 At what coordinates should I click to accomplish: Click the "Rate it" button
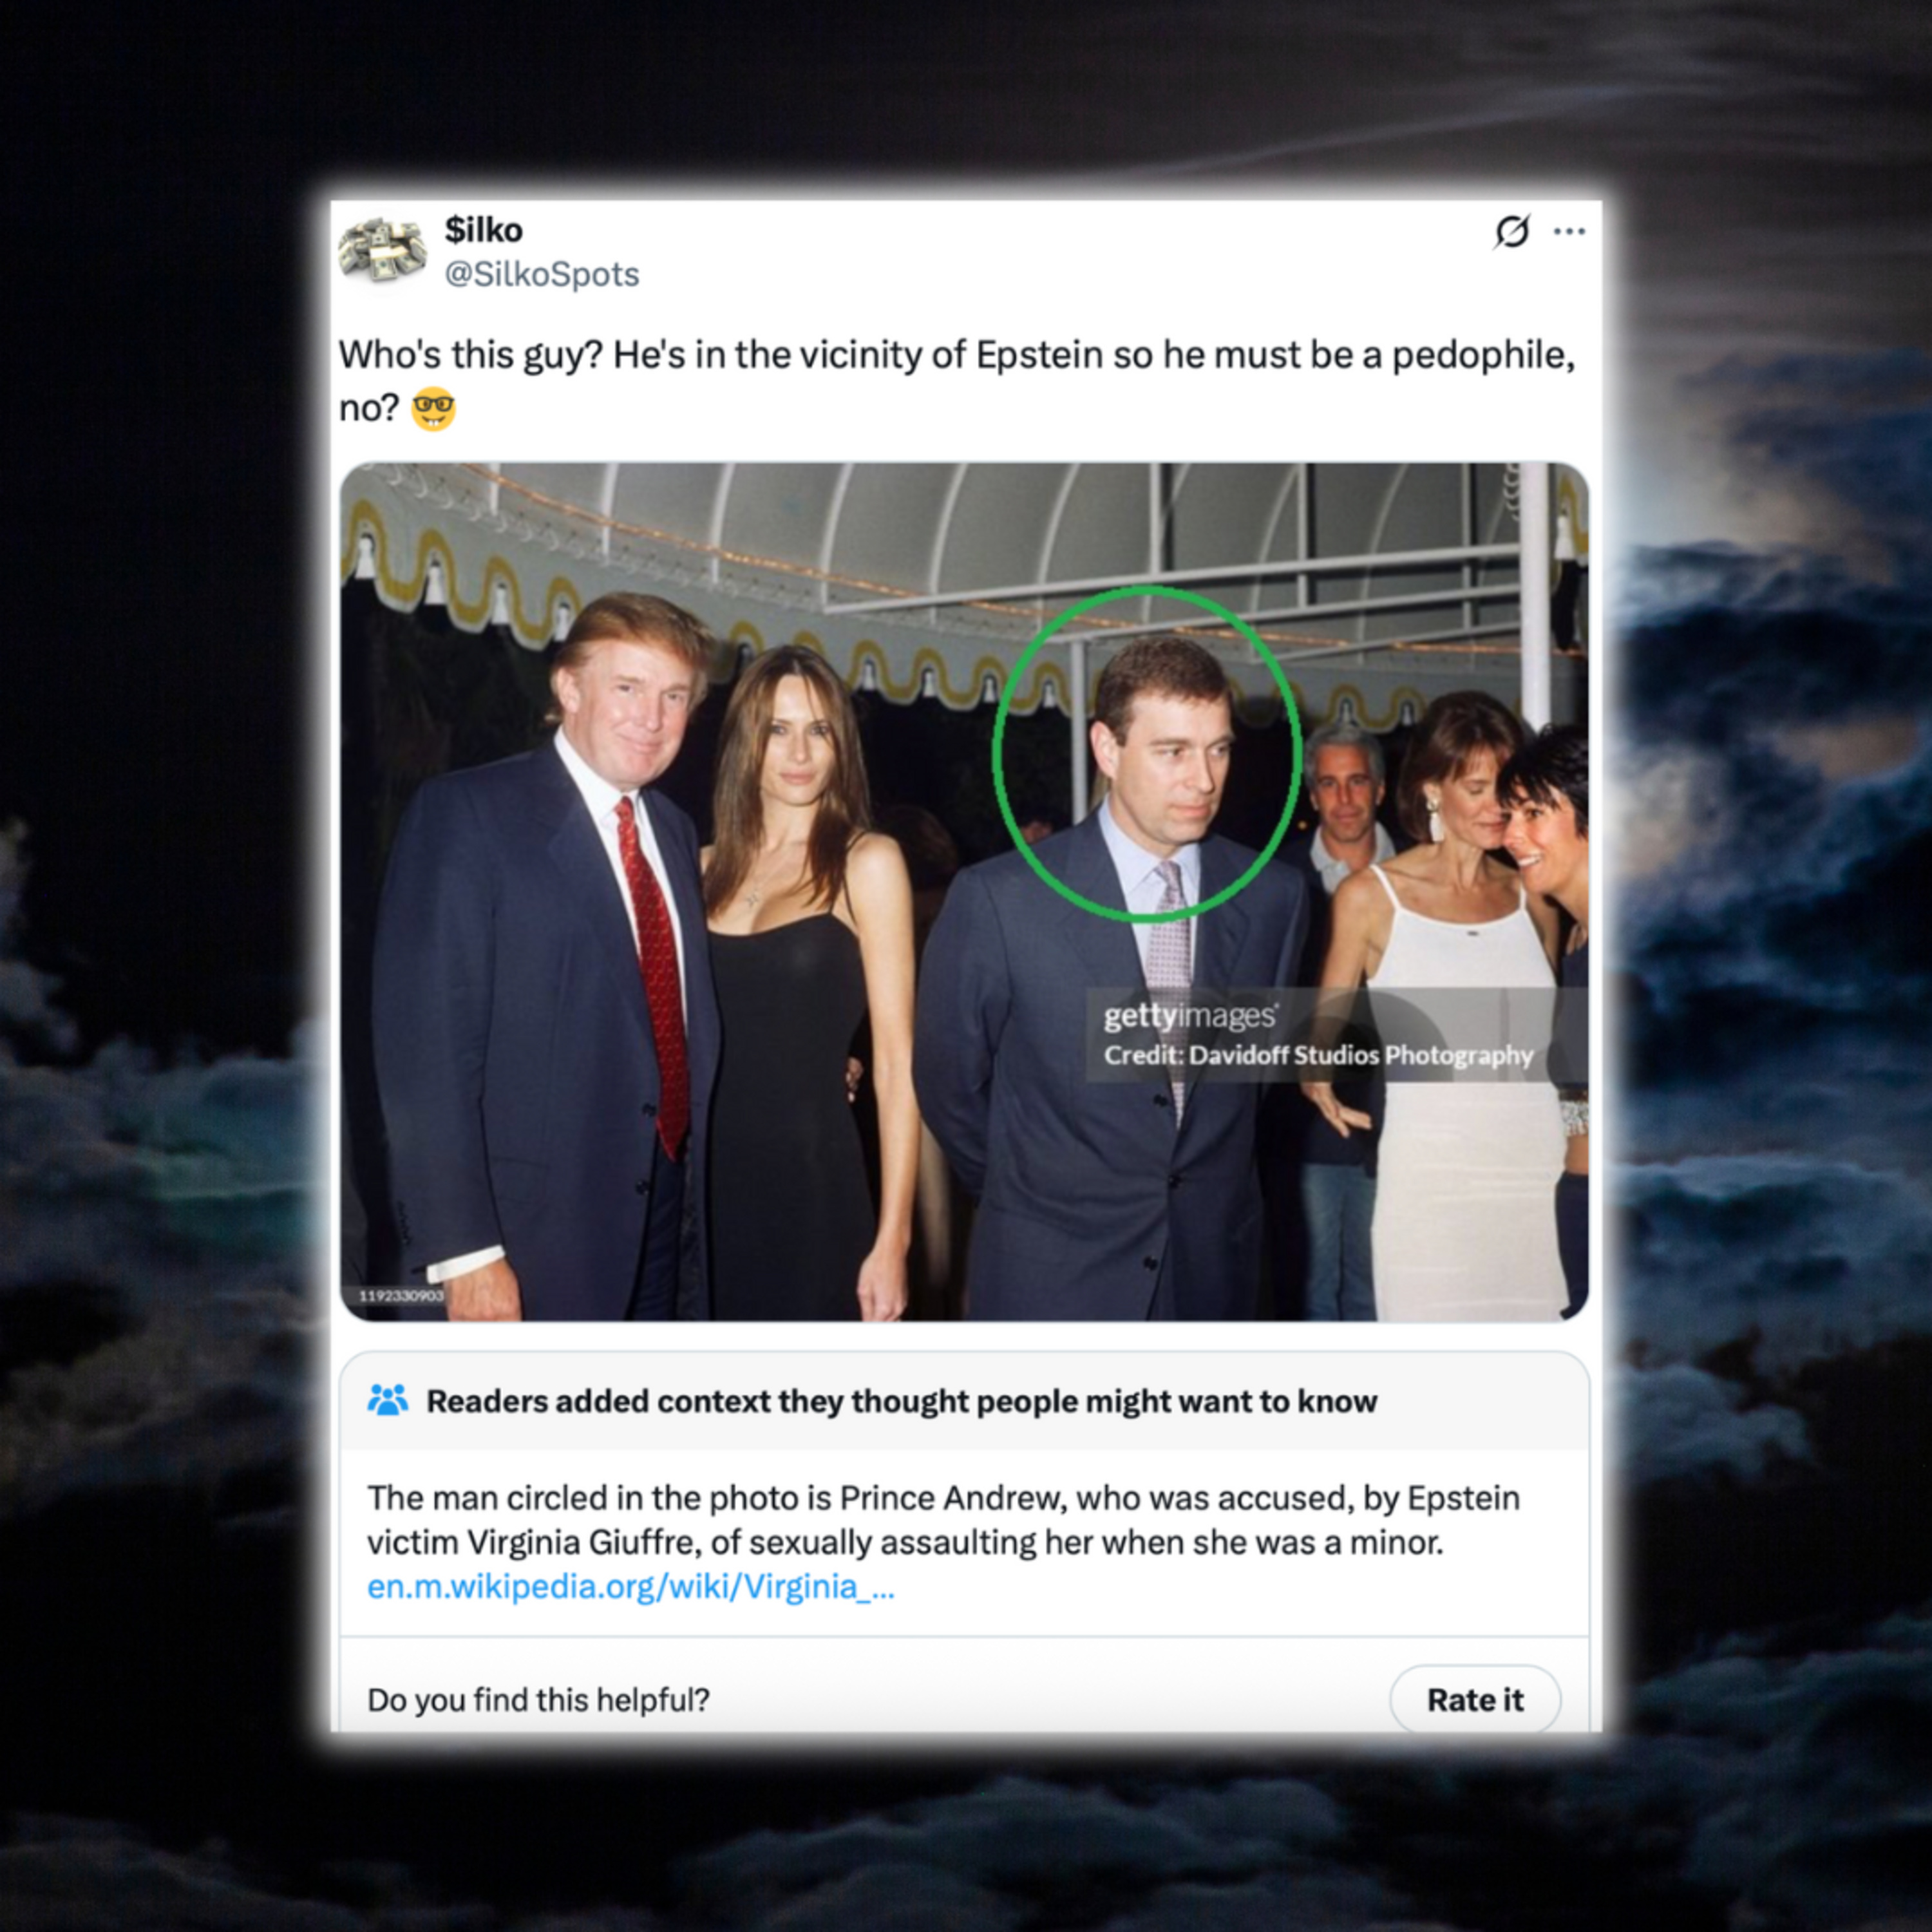click(x=1475, y=1699)
